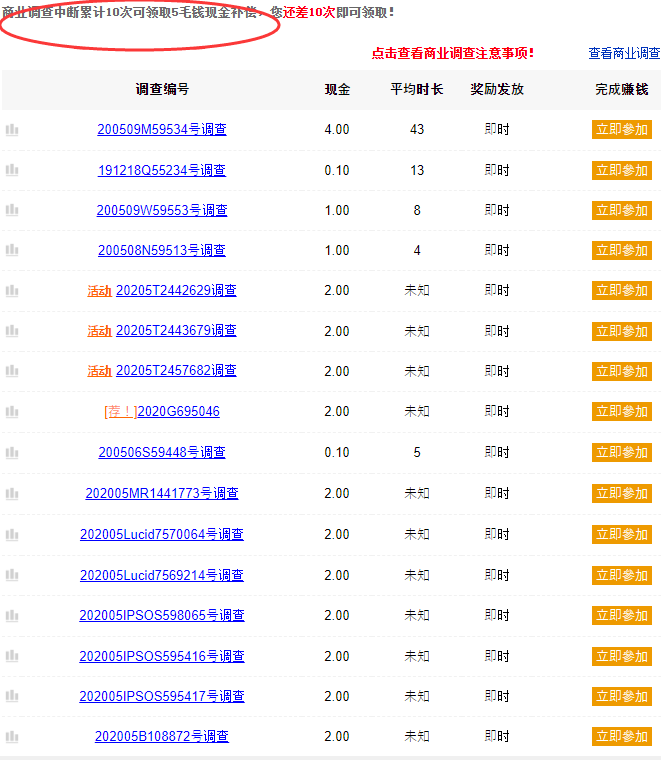661x760 pixels.
Task: Open survey link 202005IPSOS595417号调查
Action: pos(162,697)
